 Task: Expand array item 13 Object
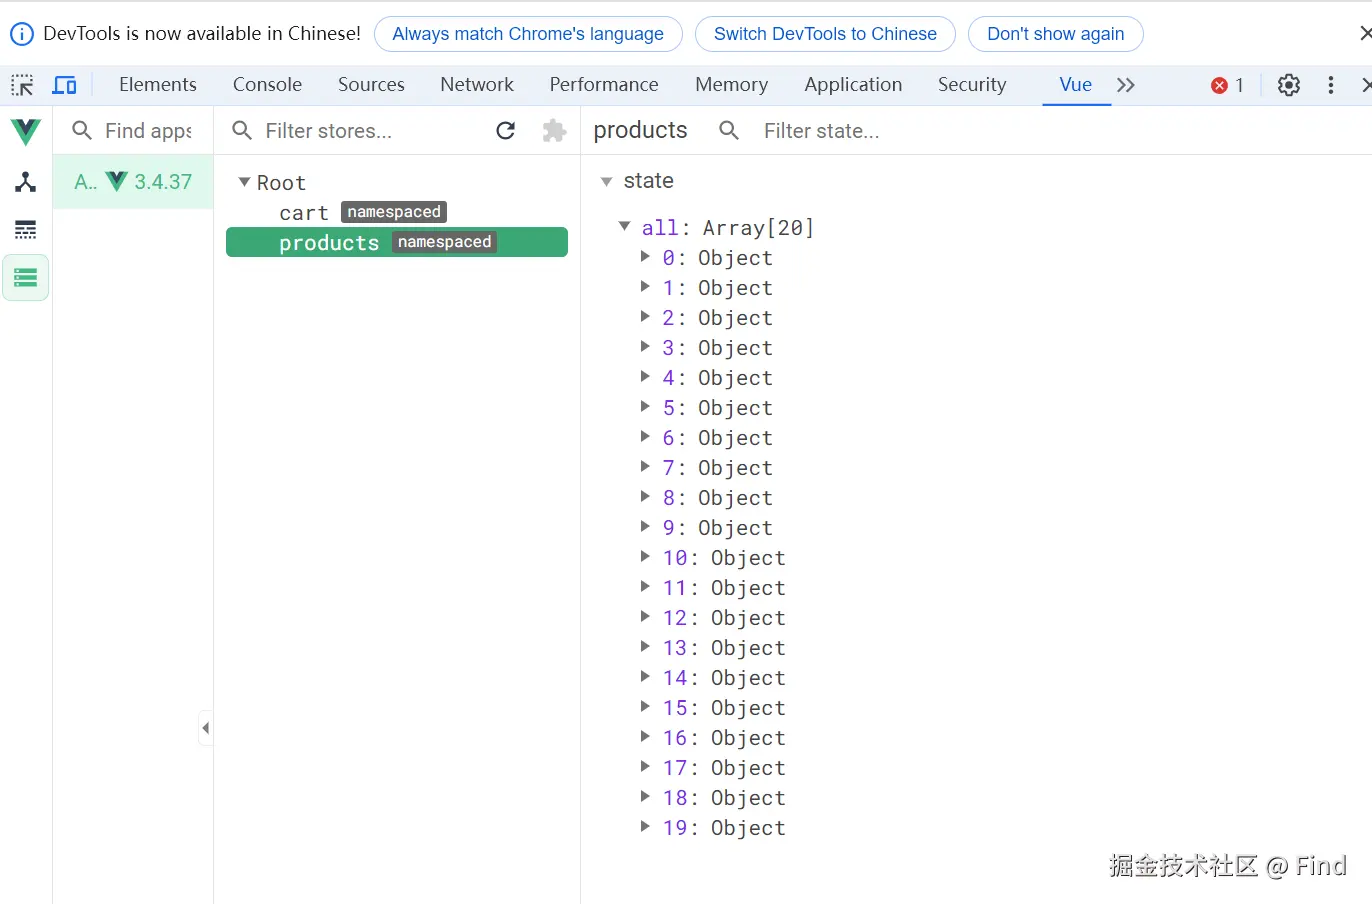coord(645,647)
